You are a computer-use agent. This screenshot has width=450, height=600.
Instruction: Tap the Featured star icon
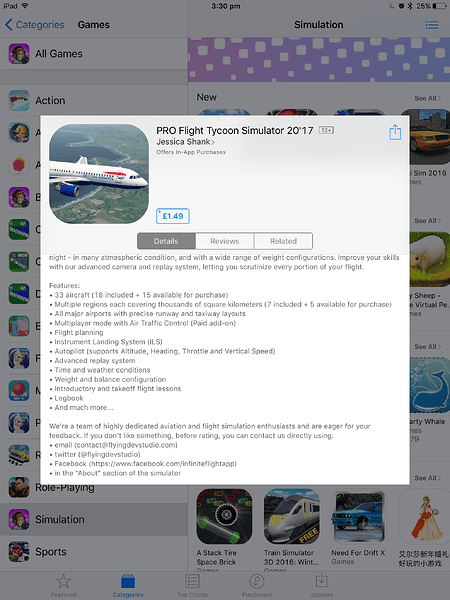tap(64, 581)
